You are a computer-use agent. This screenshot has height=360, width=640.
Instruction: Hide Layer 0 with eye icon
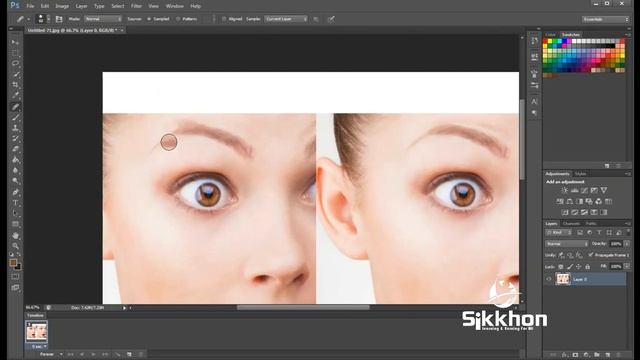coord(549,279)
